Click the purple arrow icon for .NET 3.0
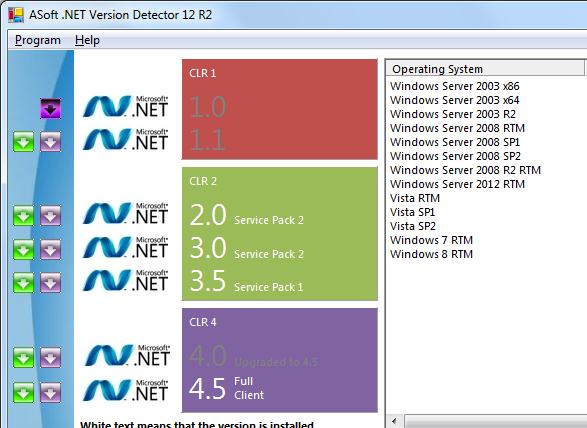 (51, 249)
